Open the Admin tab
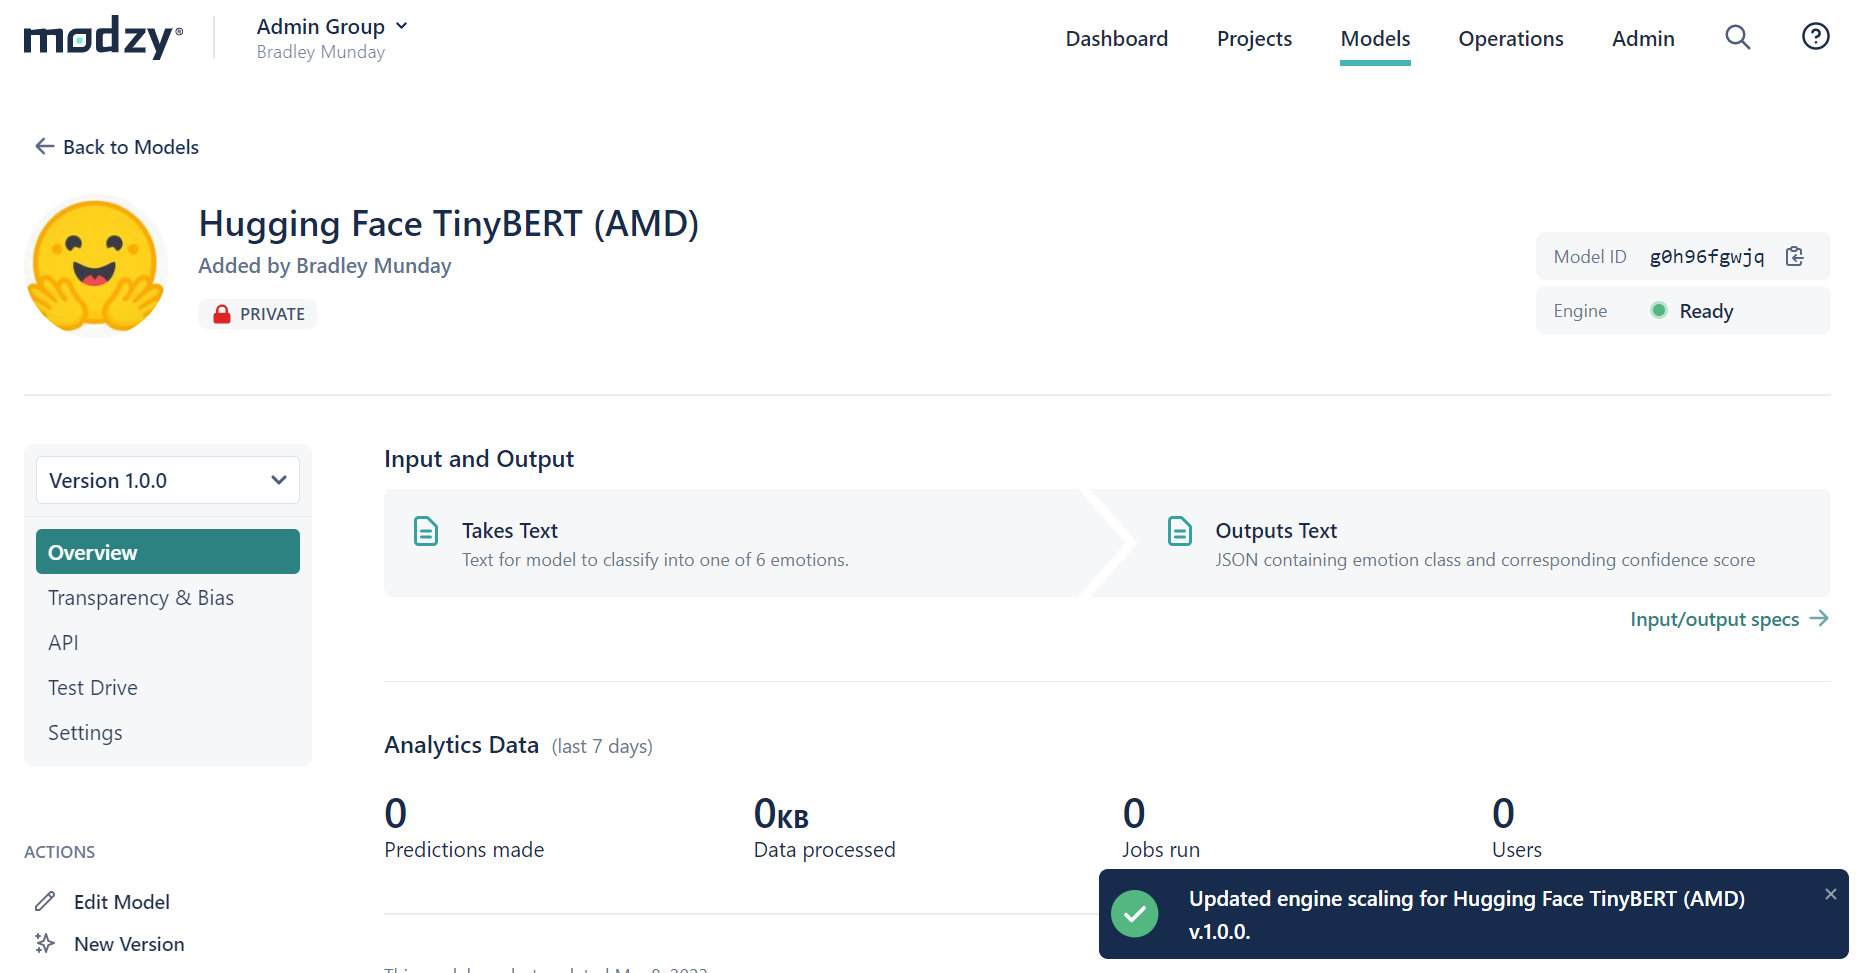 [x=1643, y=39]
